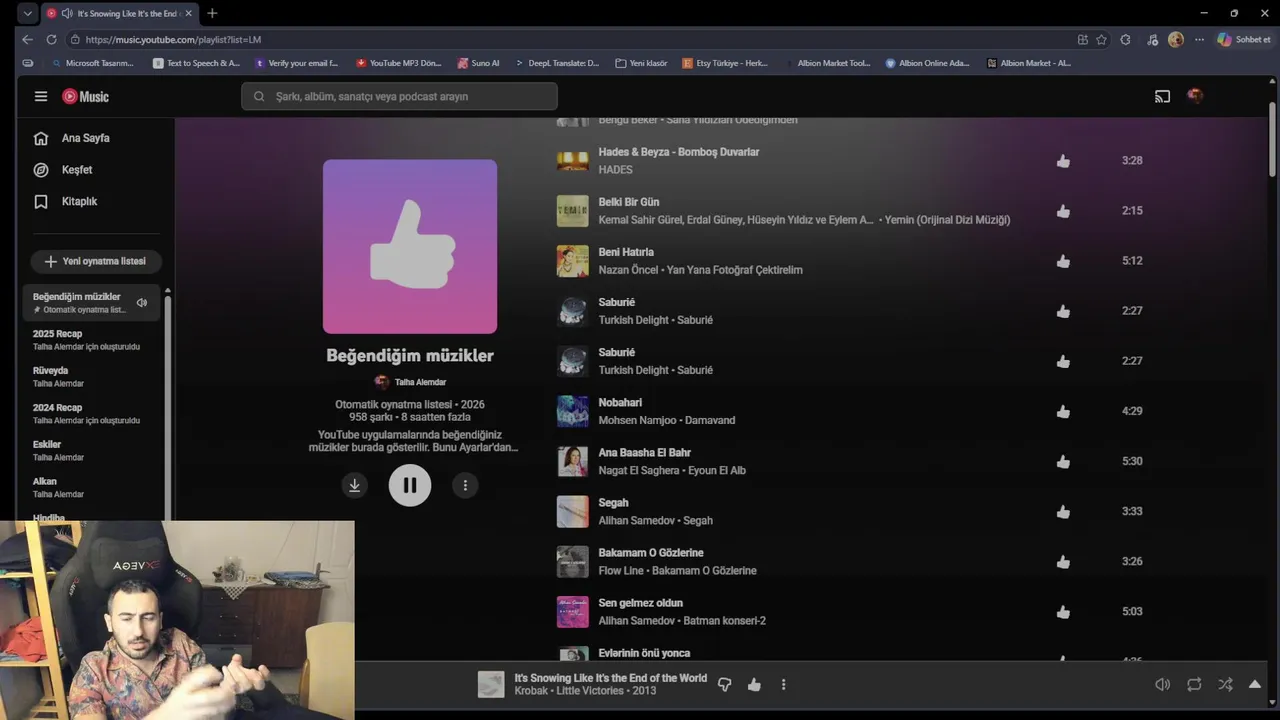
Task: Open the Flow Line artist link
Action: (x=621, y=571)
